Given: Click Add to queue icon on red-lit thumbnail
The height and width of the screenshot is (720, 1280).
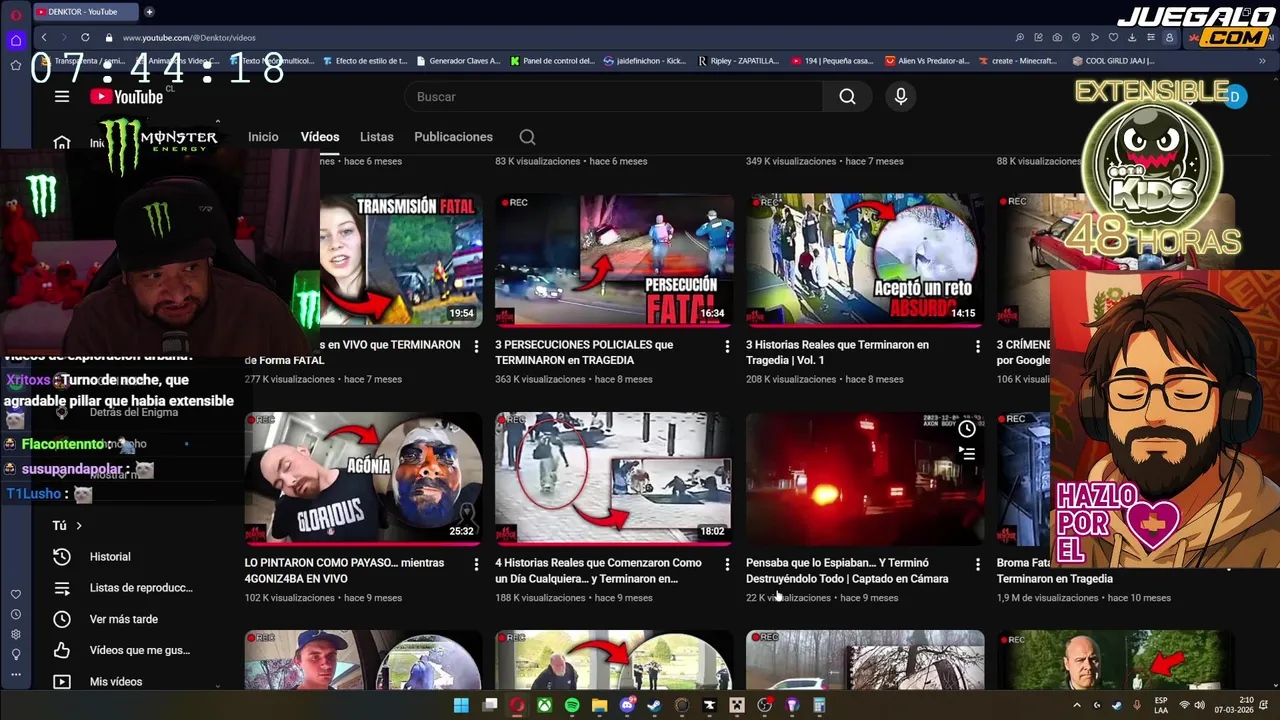Looking at the screenshot, I should coord(967,453).
